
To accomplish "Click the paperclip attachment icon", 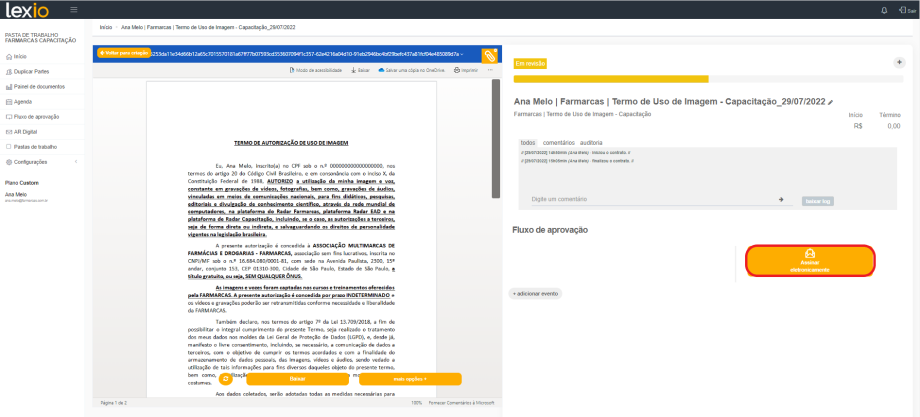I will coord(490,56).
